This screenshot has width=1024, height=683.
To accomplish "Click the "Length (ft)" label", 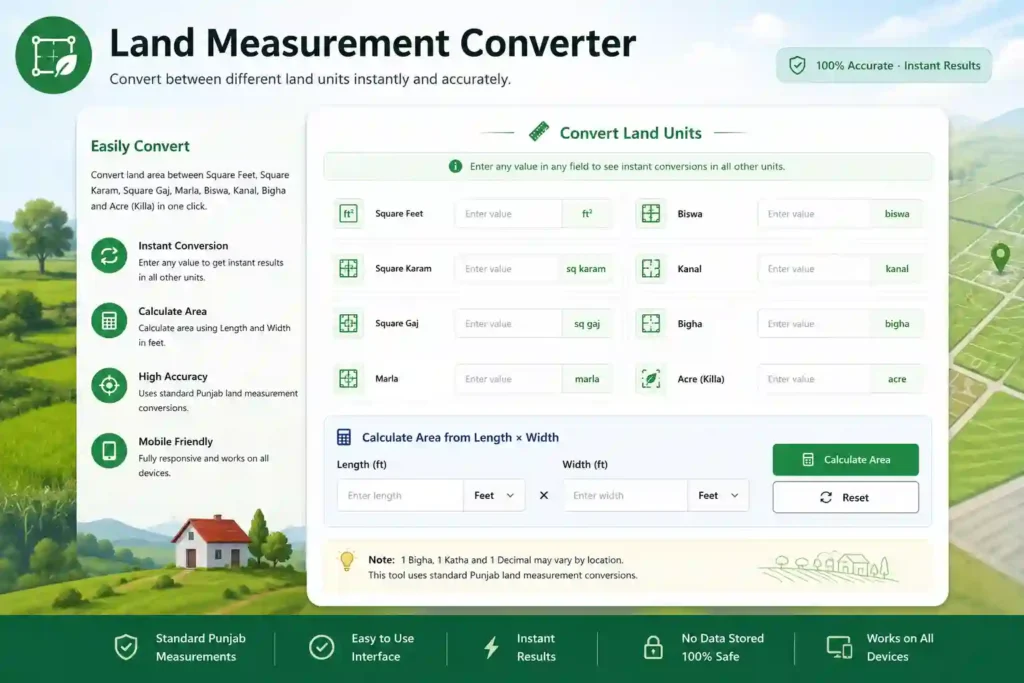I will point(361,464).
